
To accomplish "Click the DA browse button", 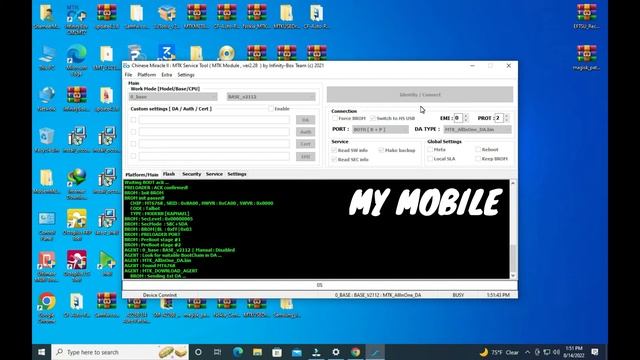I will 305,120.
